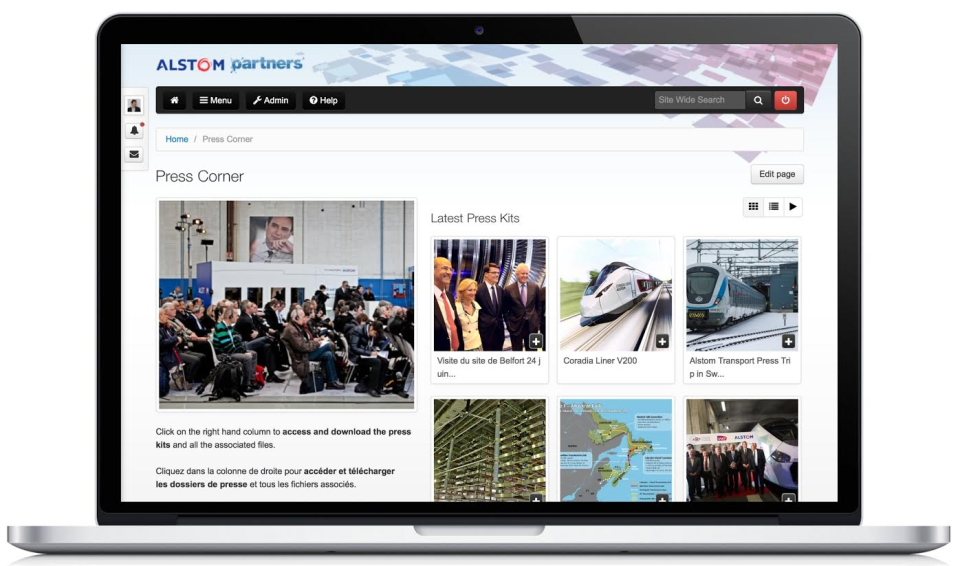Click the 'Press Corner' page heading

200,176
